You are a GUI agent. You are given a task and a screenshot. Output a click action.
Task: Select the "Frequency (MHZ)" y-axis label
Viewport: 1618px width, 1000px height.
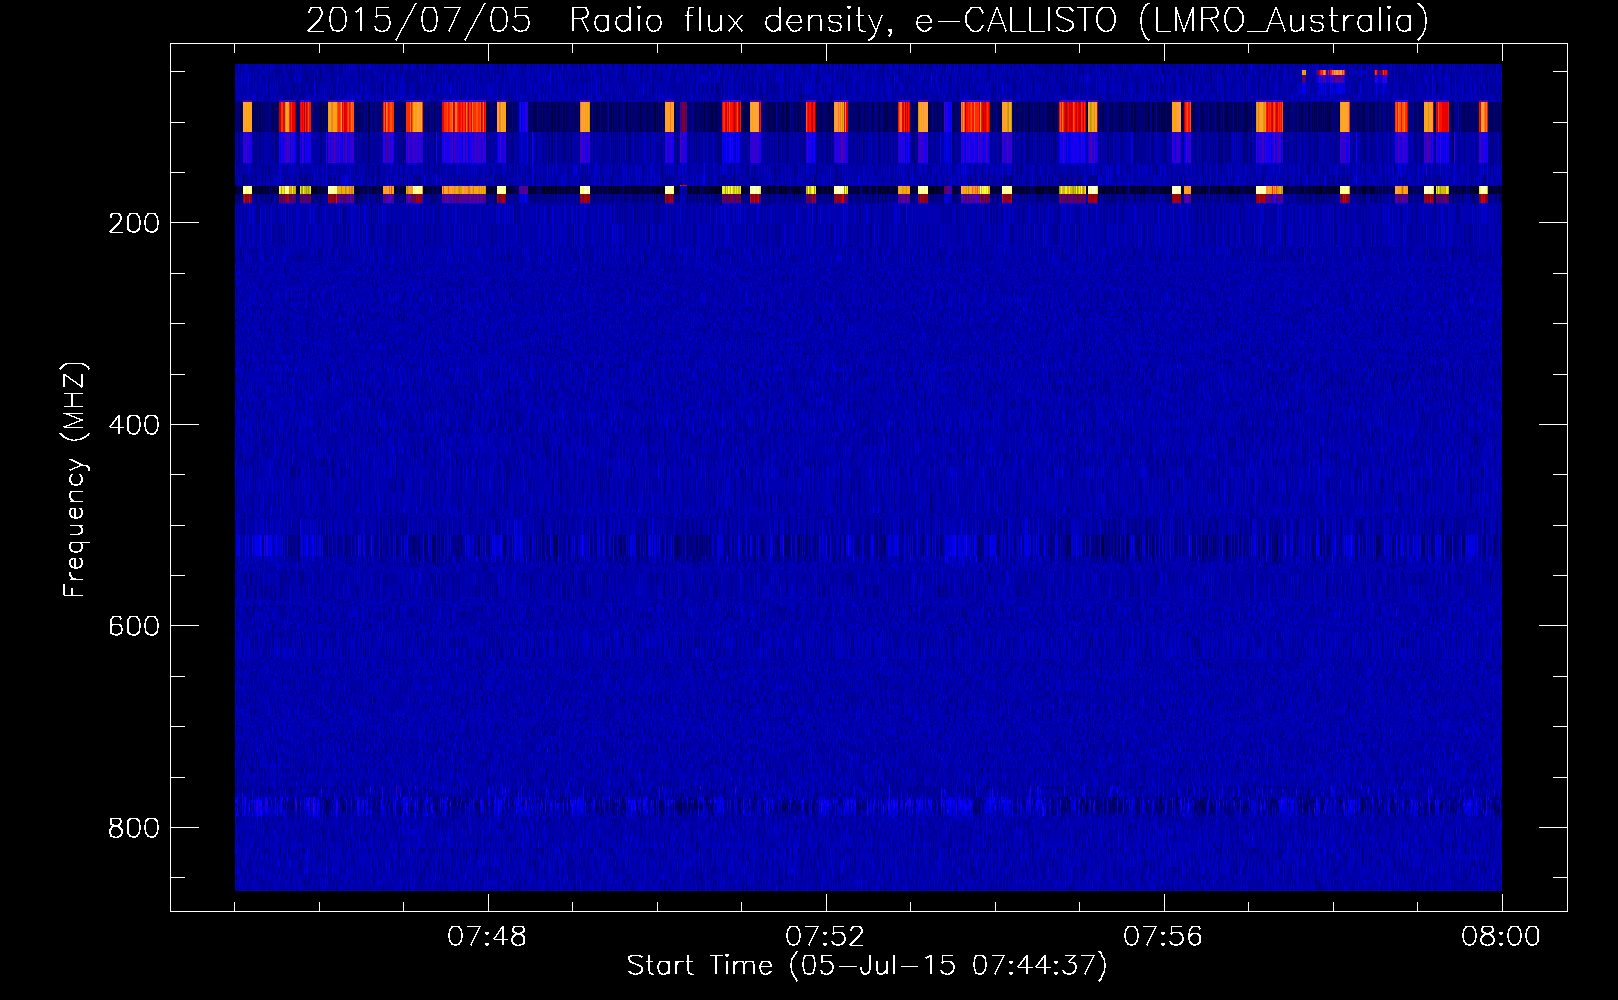point(75,480)
